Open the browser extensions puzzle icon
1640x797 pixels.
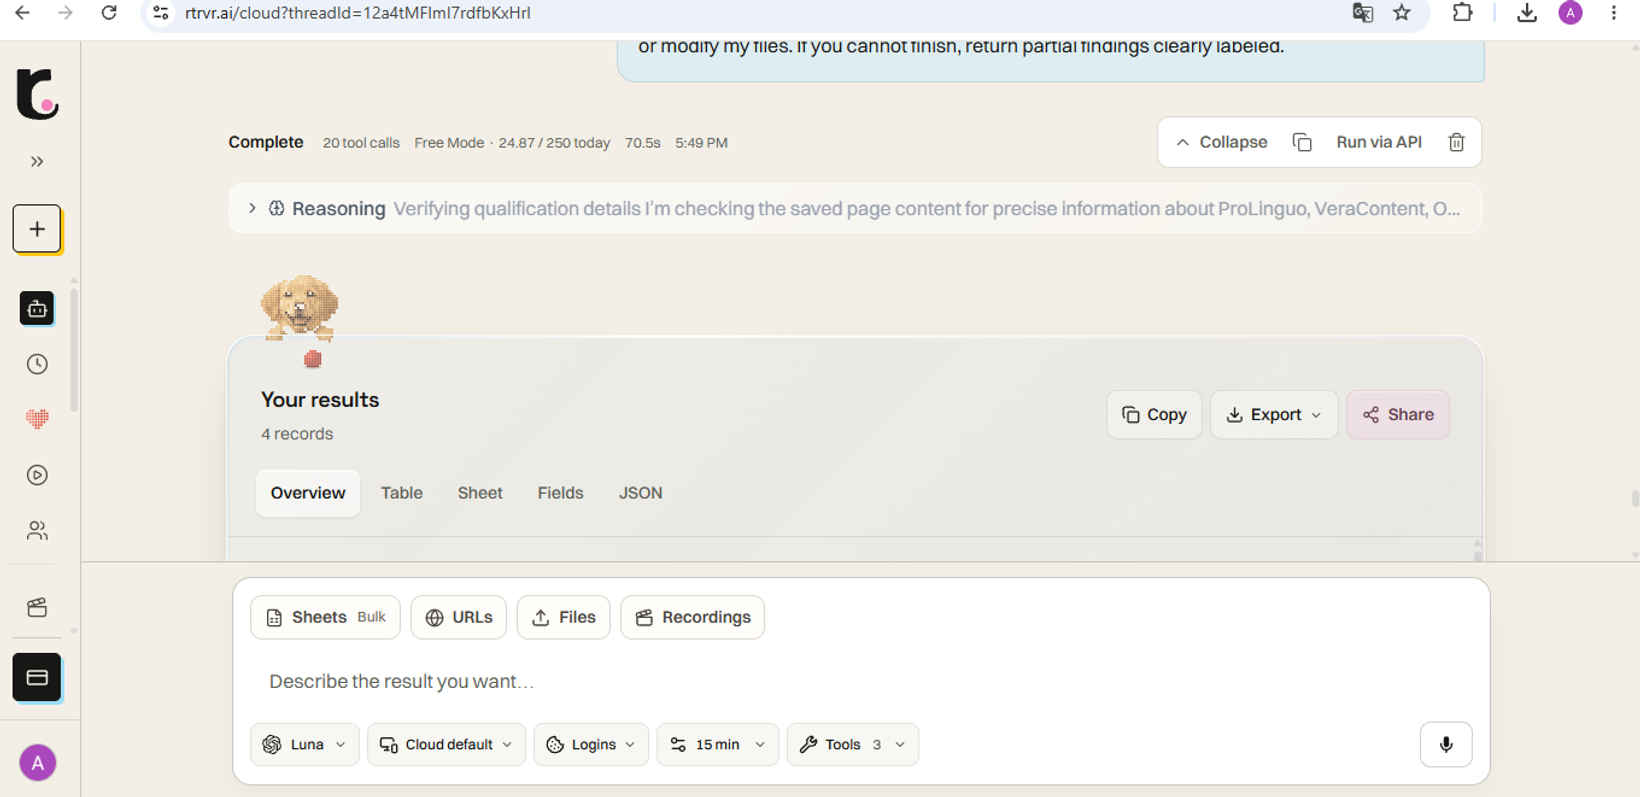click(1462, 13)
